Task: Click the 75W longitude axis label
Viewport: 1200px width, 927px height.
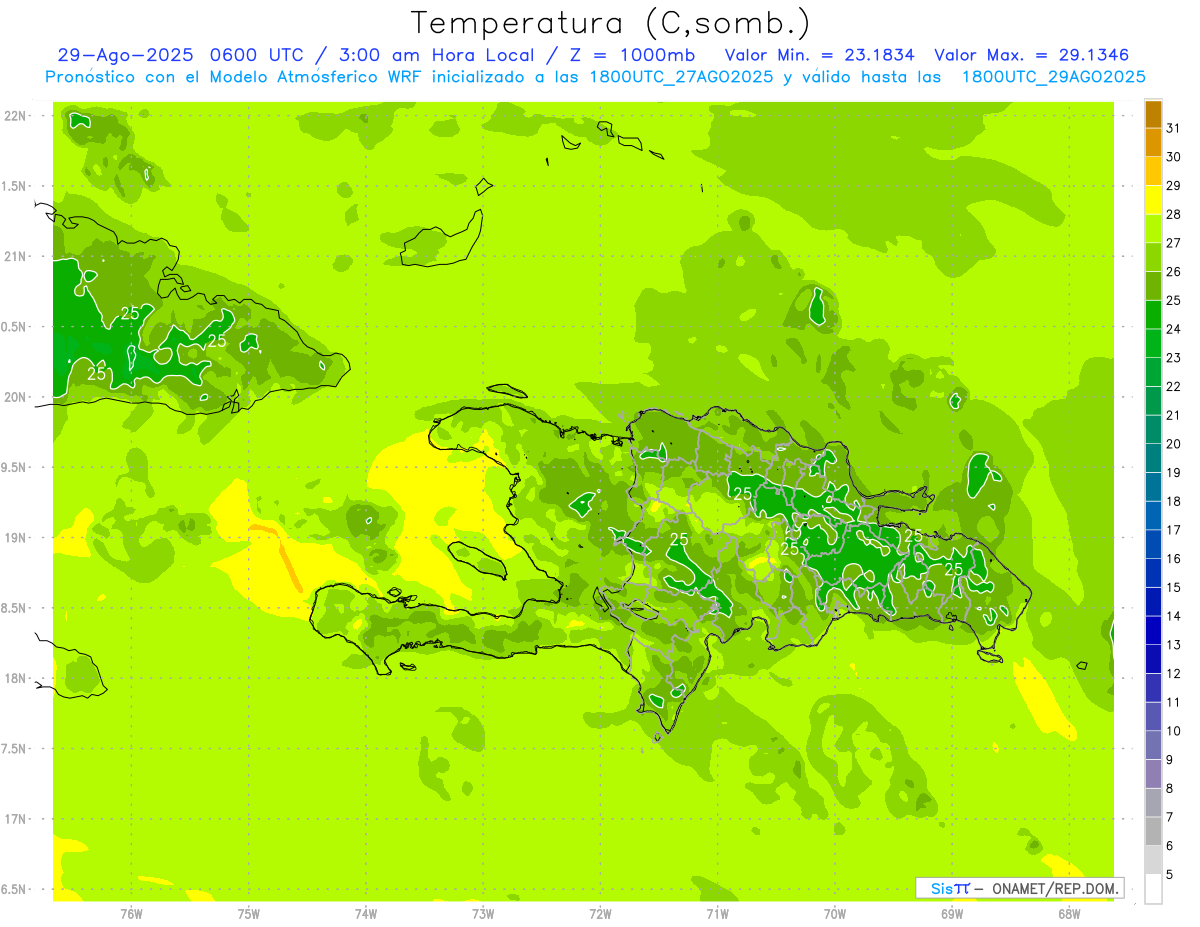Action: [249, 914]
